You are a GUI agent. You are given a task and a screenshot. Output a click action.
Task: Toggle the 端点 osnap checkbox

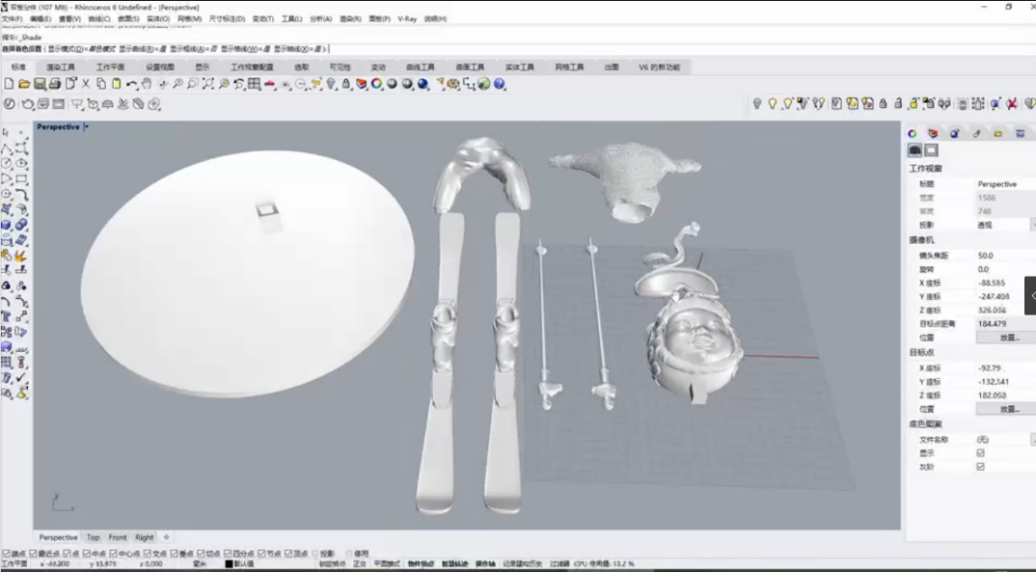pyautogui.click(x=6, y=553)
